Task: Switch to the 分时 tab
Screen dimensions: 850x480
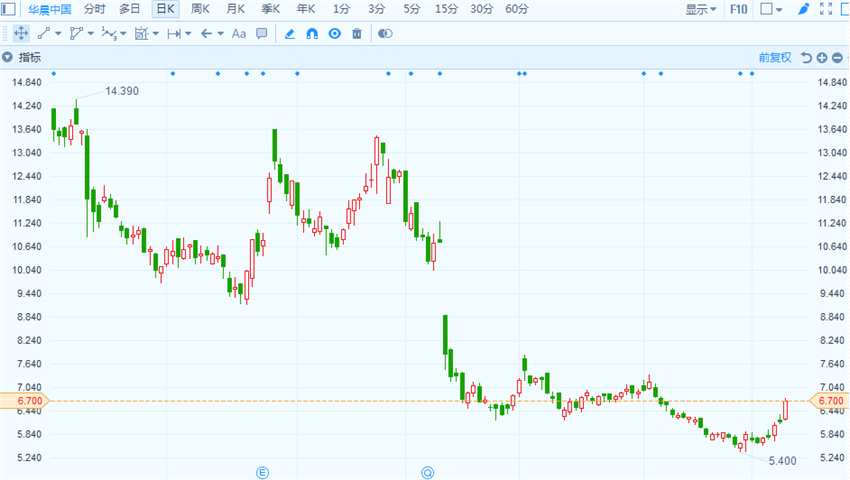Action: 94,9
